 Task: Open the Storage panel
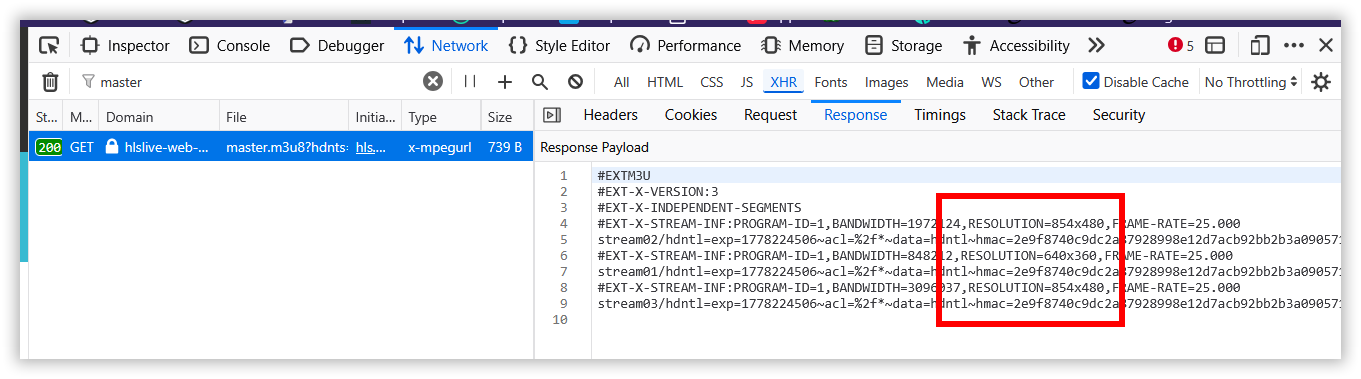[903, 45]
